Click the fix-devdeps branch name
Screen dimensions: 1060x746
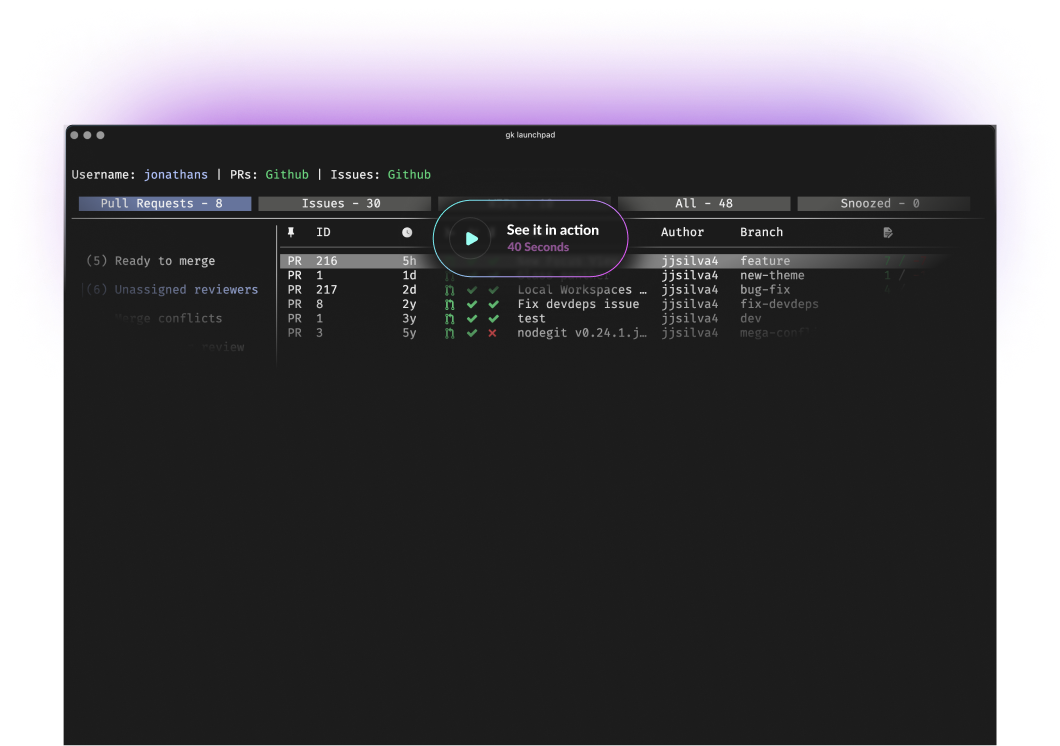click(779, 305)
